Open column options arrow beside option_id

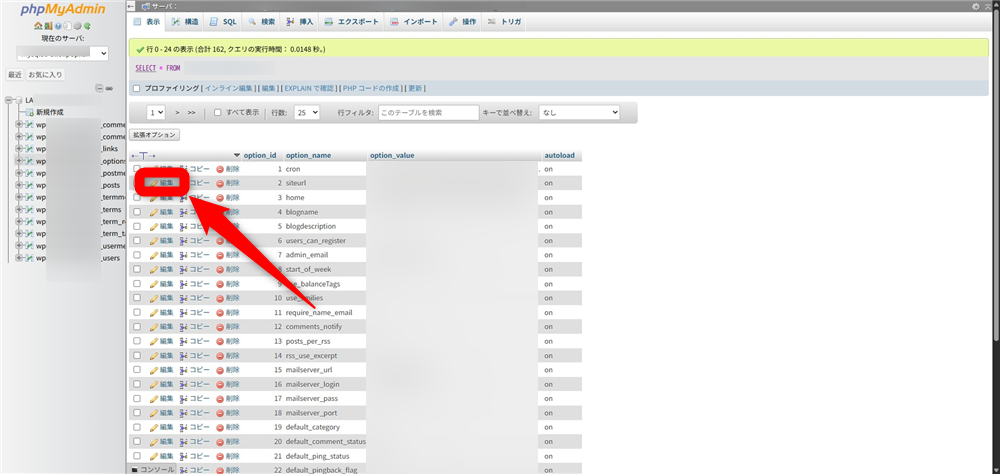[237, 156]
